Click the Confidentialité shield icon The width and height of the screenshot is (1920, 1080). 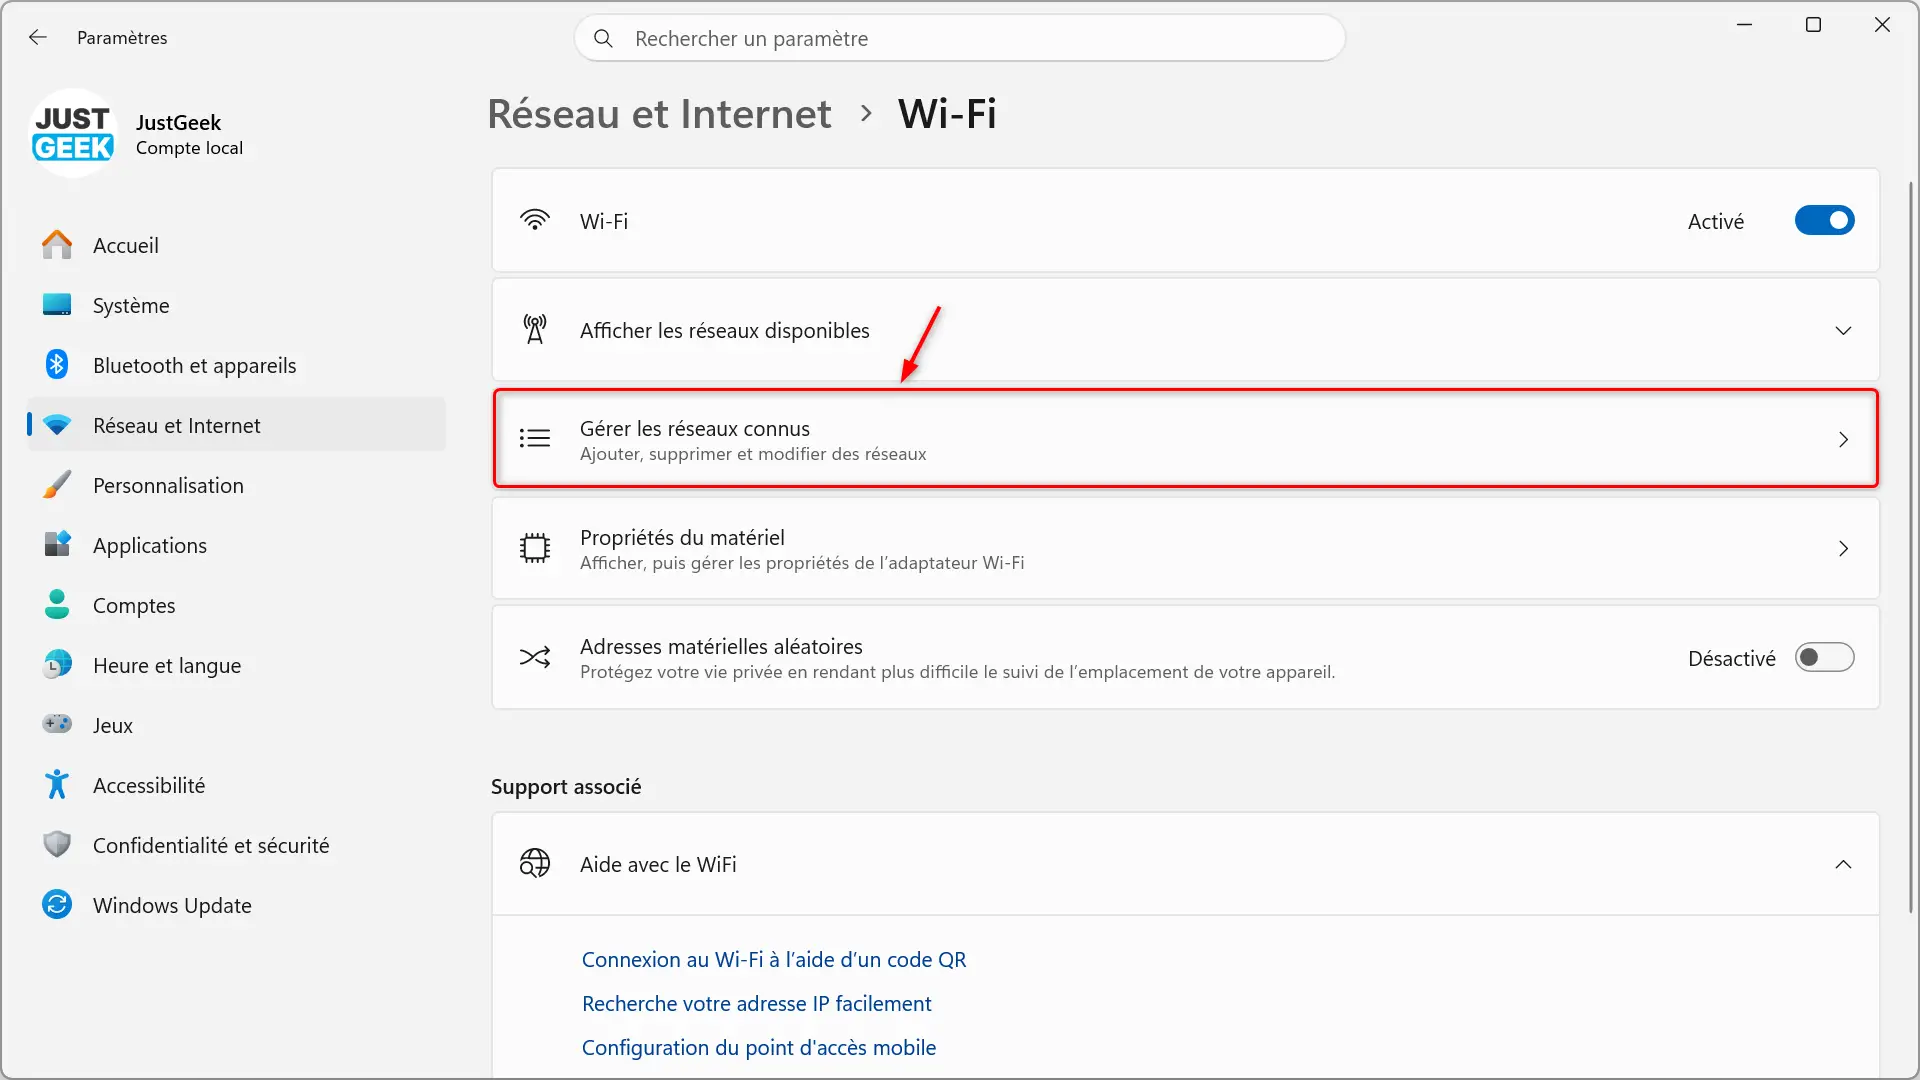pyautogui.click(x=57, y=845)
